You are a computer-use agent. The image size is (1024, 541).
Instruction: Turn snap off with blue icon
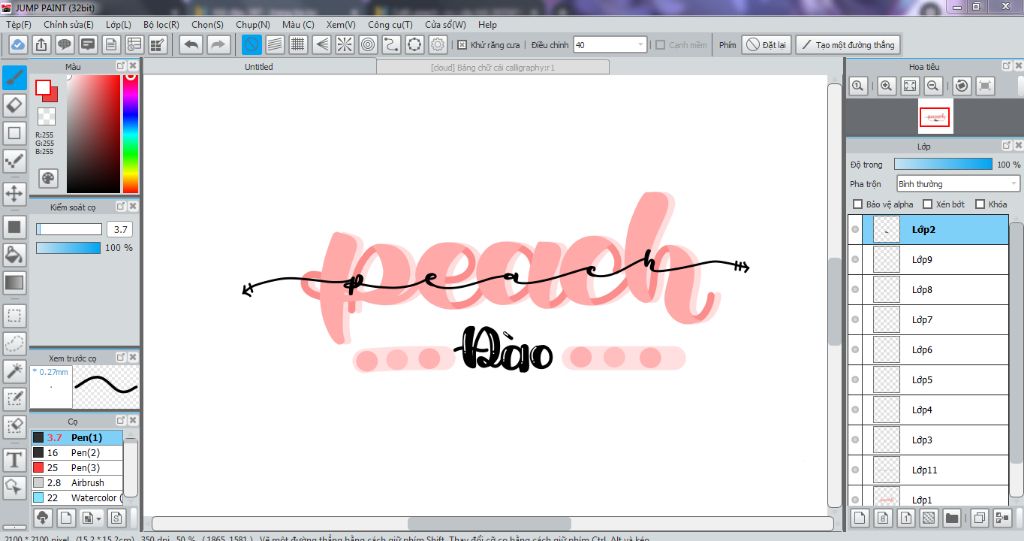(251, 44)
